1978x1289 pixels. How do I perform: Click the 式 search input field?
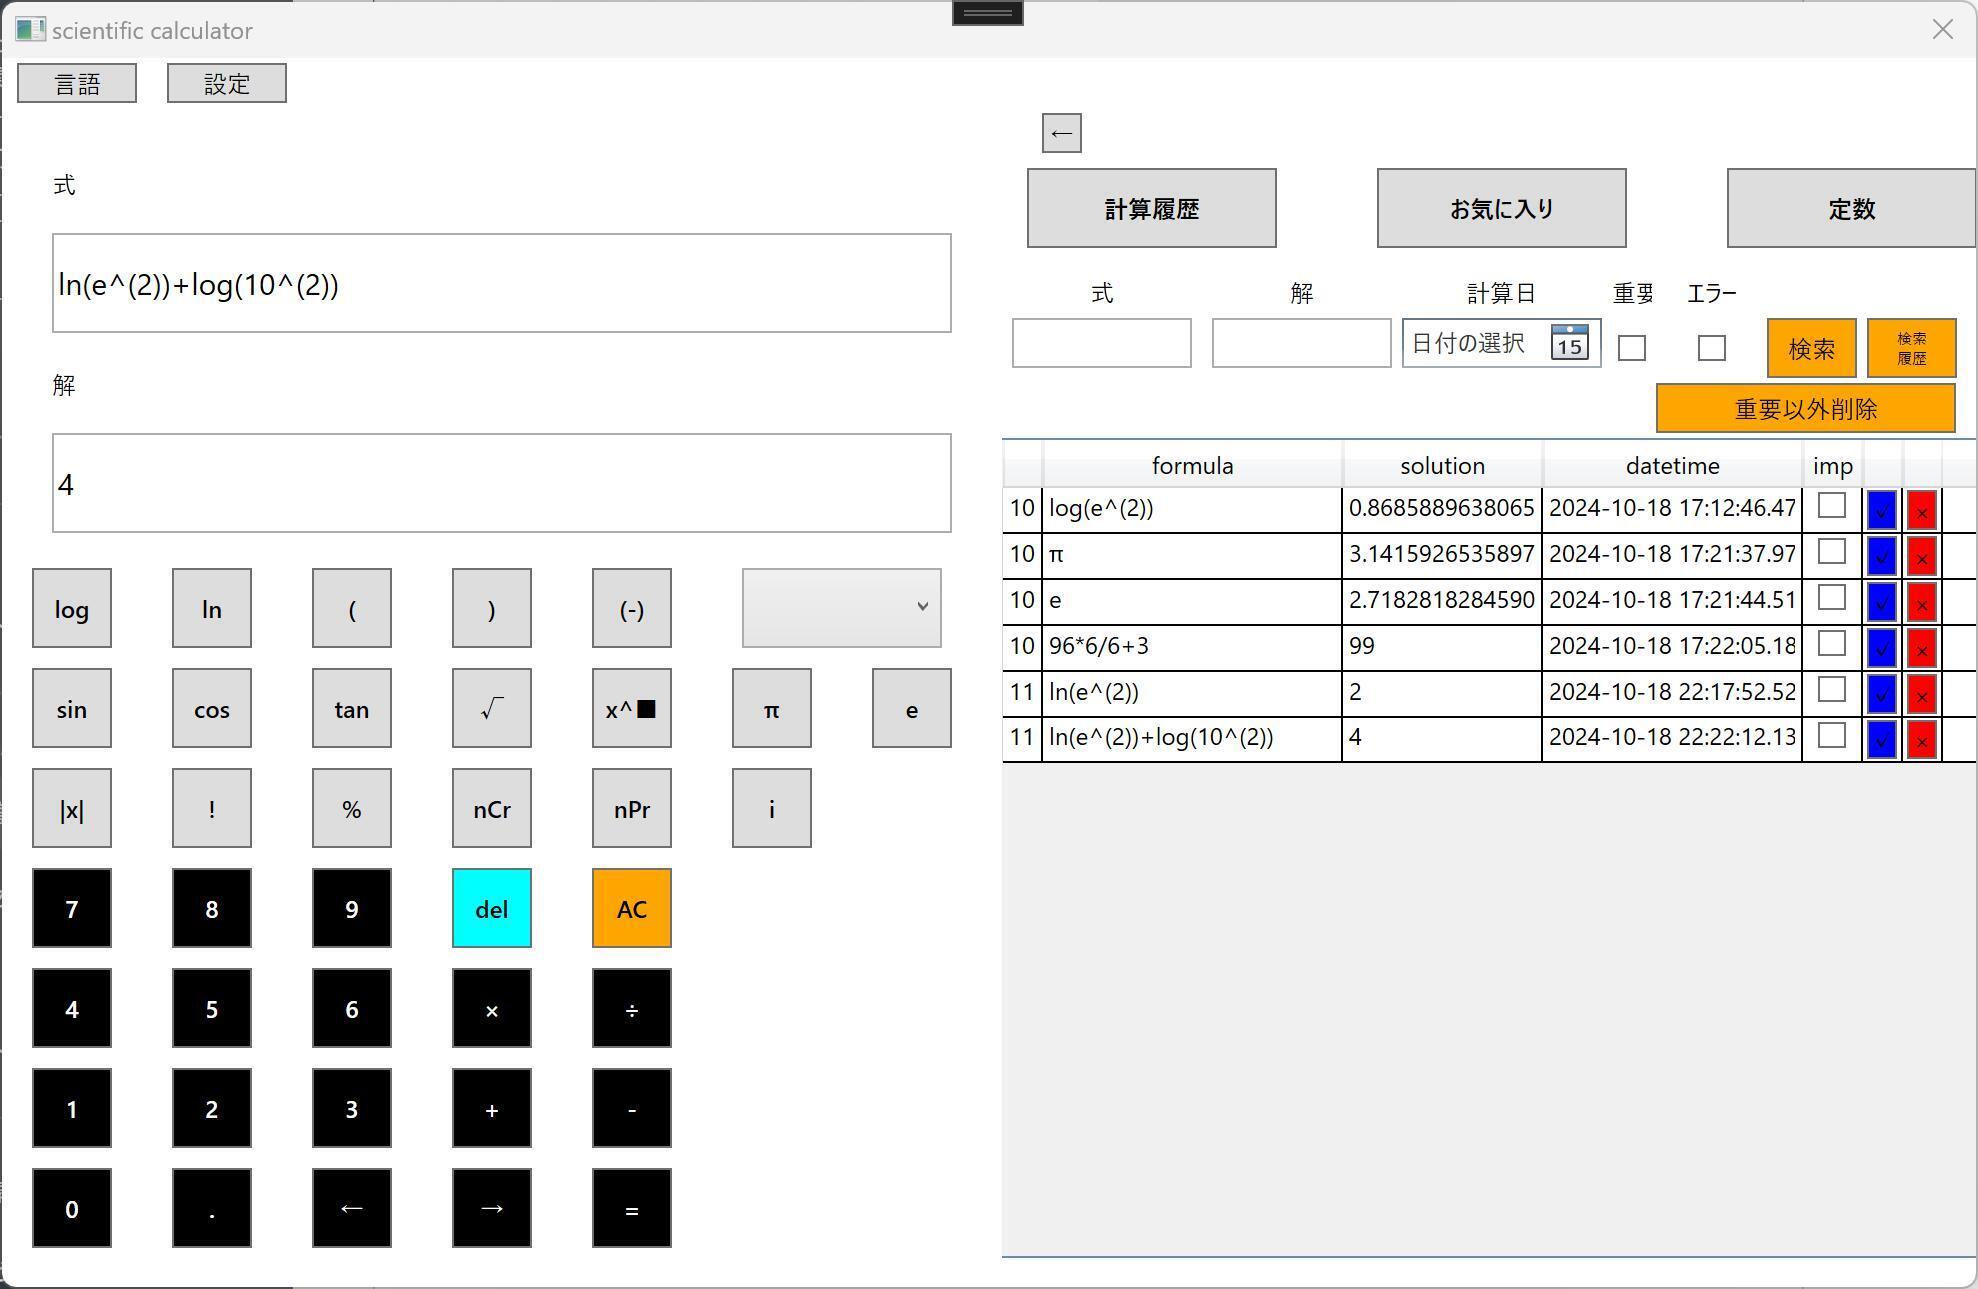[1101, 343]
